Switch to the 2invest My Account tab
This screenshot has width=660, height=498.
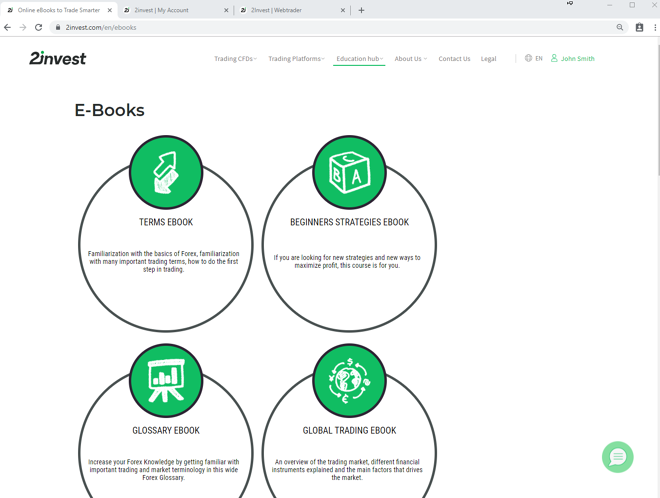coord(176,10)
